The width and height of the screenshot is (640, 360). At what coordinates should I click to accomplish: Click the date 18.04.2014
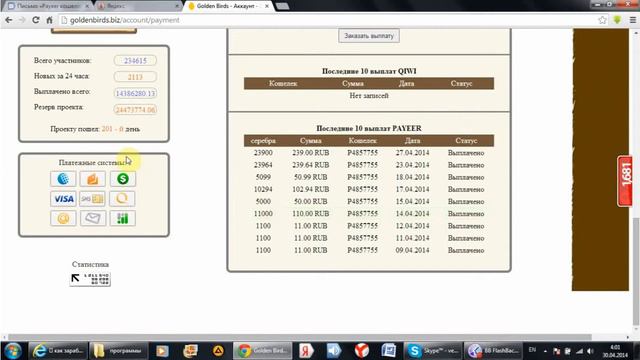click(412, 177)
